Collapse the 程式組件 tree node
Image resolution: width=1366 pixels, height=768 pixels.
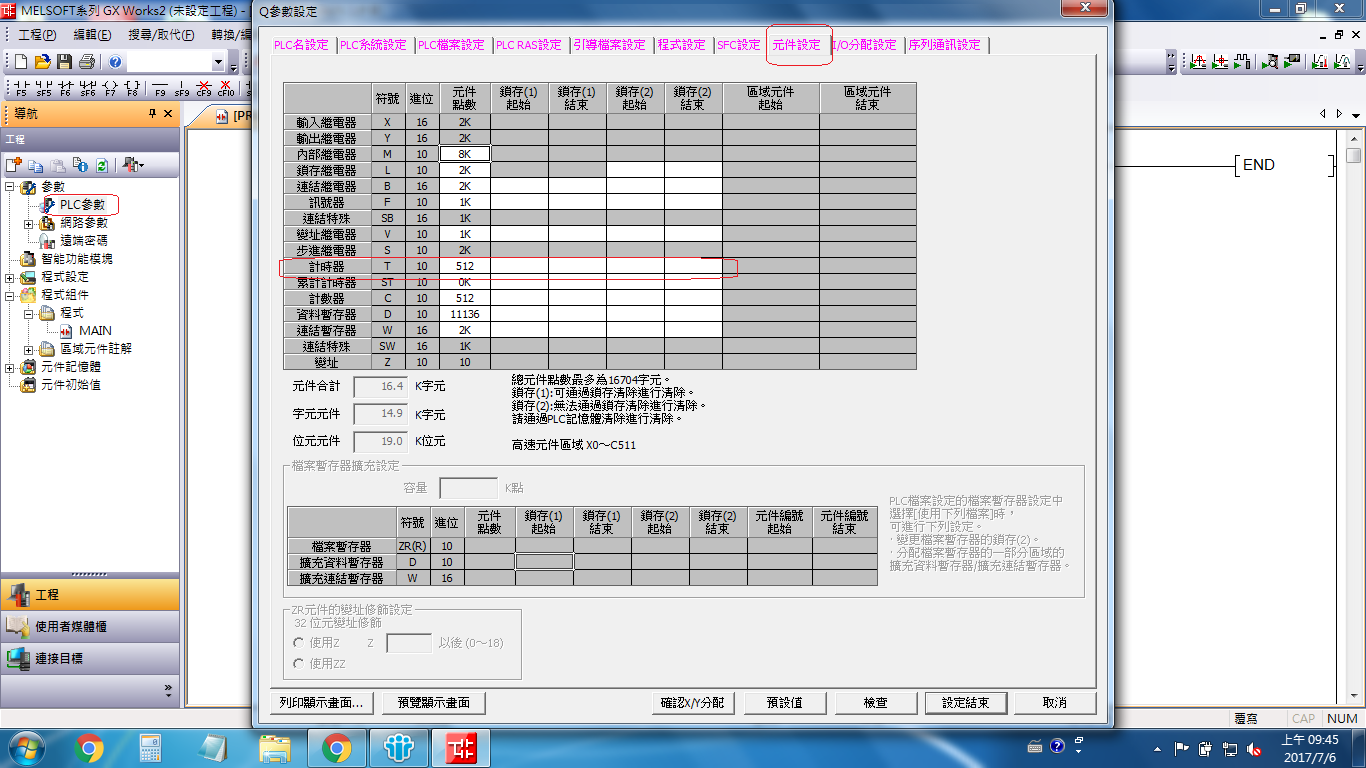10,295
